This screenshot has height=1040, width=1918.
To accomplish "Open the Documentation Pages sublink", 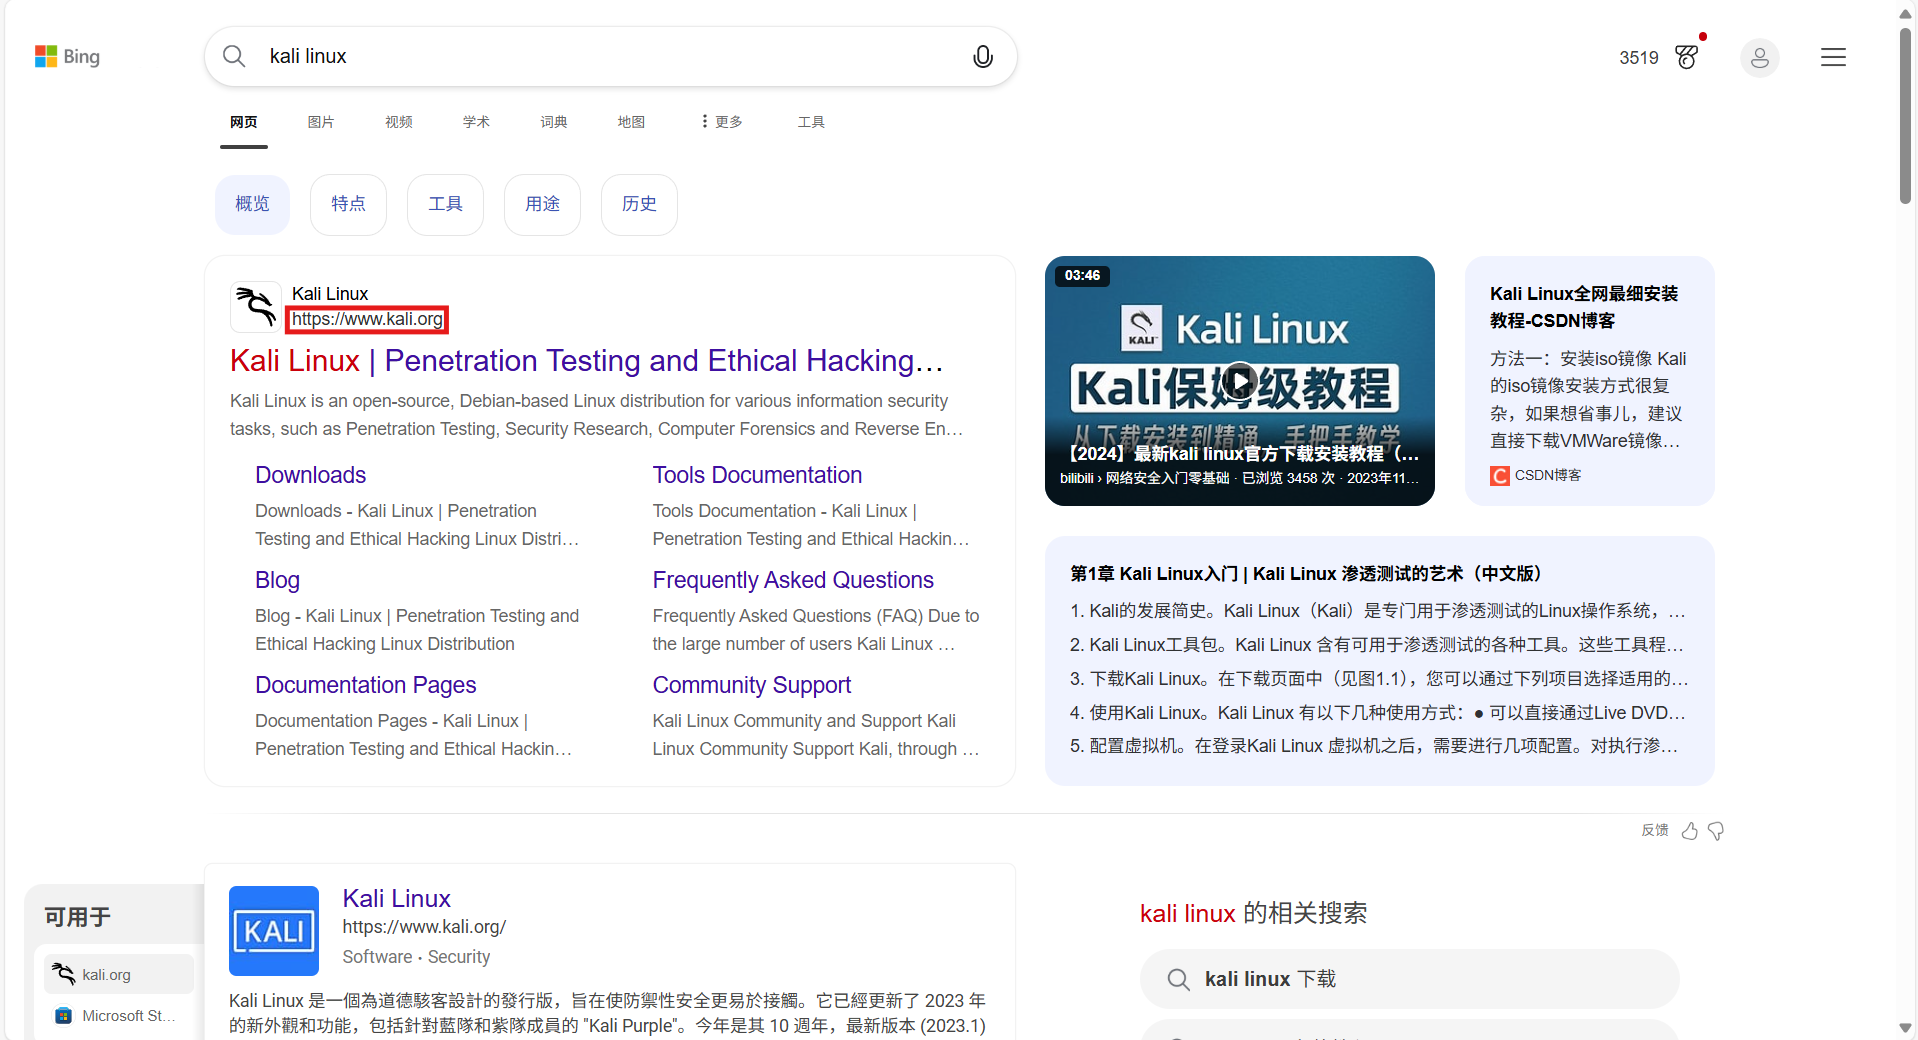I will pyautogui.click(x=365, y=685).
